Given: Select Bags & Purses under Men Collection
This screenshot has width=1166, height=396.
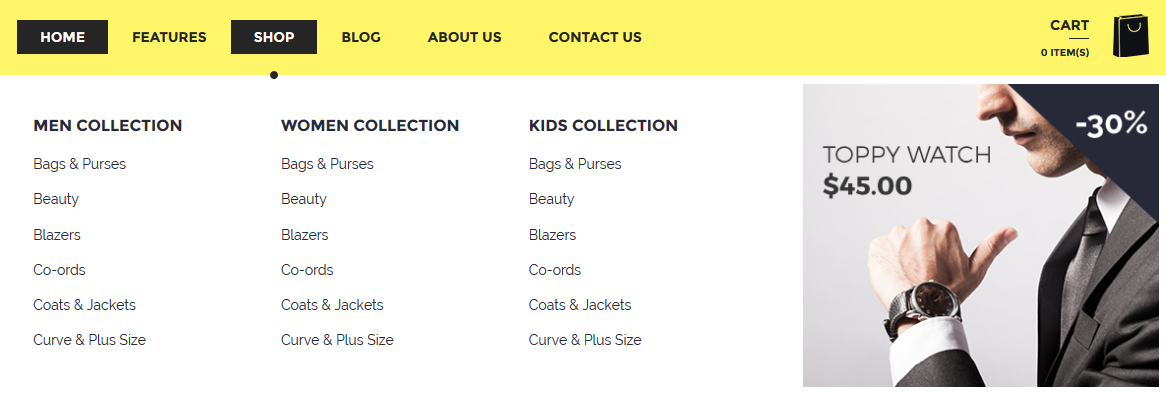Looking at the screenshot, I should click(x=80, y=164).
